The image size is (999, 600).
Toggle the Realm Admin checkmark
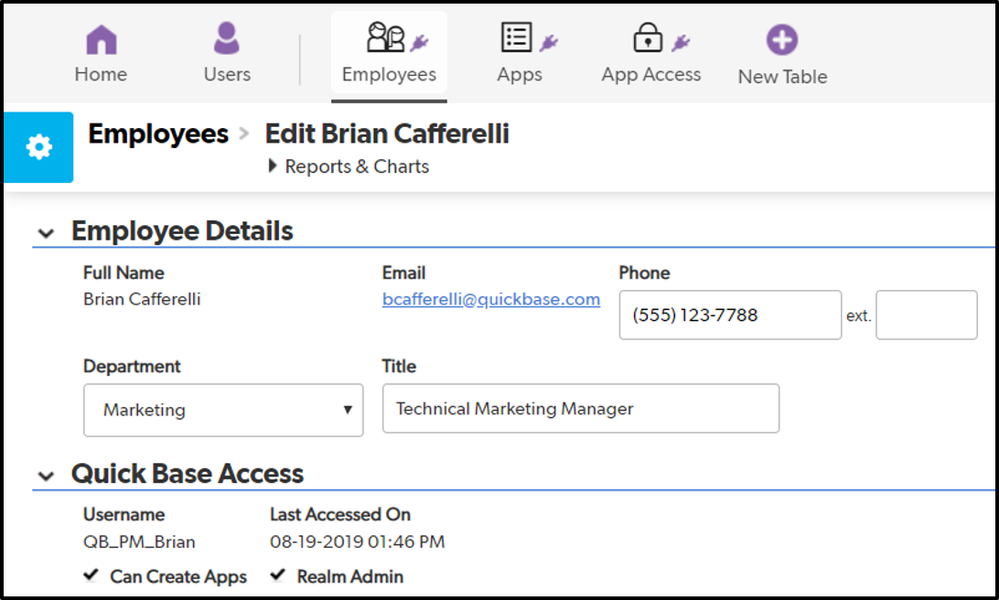pos(278,575)
